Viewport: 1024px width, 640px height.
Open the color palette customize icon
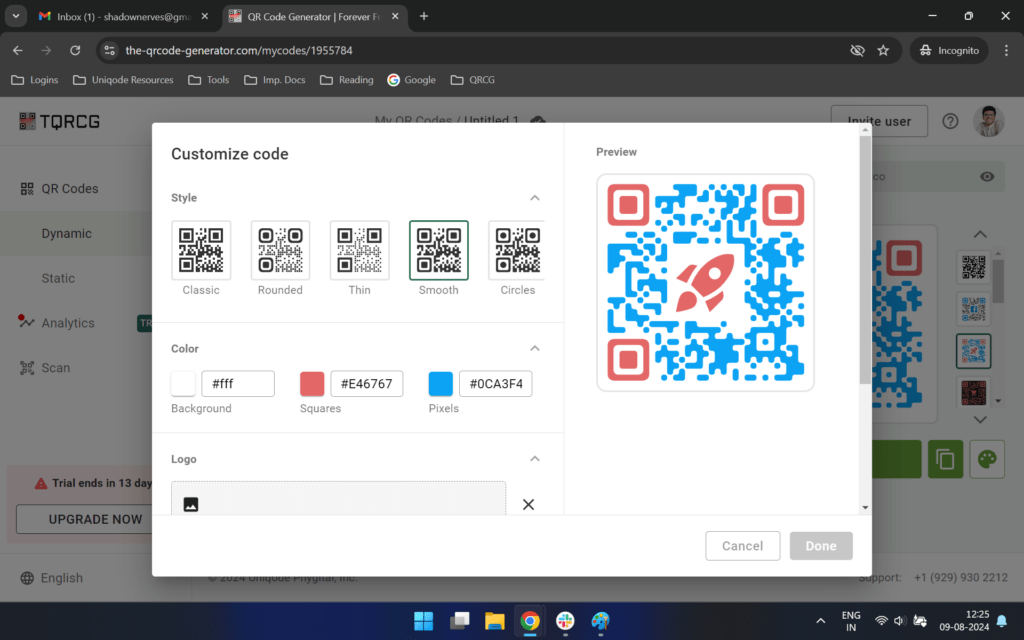tap(985, 459)
